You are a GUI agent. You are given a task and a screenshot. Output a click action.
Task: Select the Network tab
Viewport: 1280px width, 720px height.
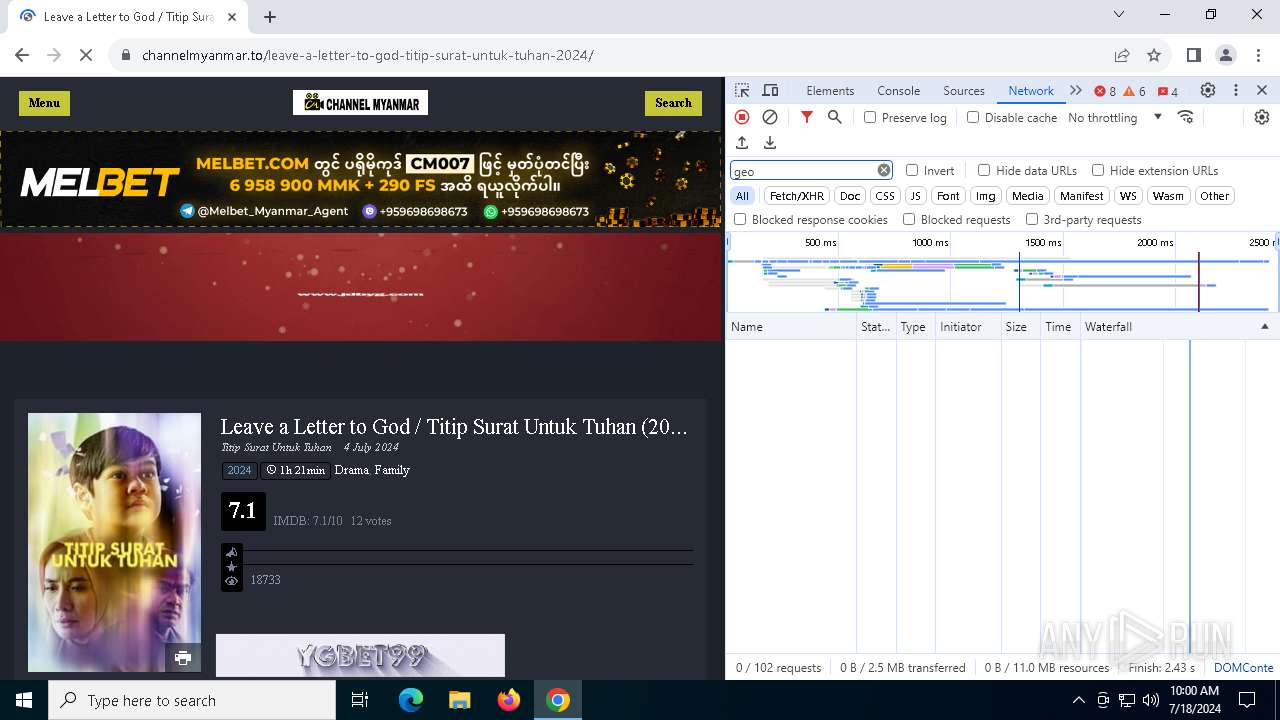click(x=1031, y=90)
